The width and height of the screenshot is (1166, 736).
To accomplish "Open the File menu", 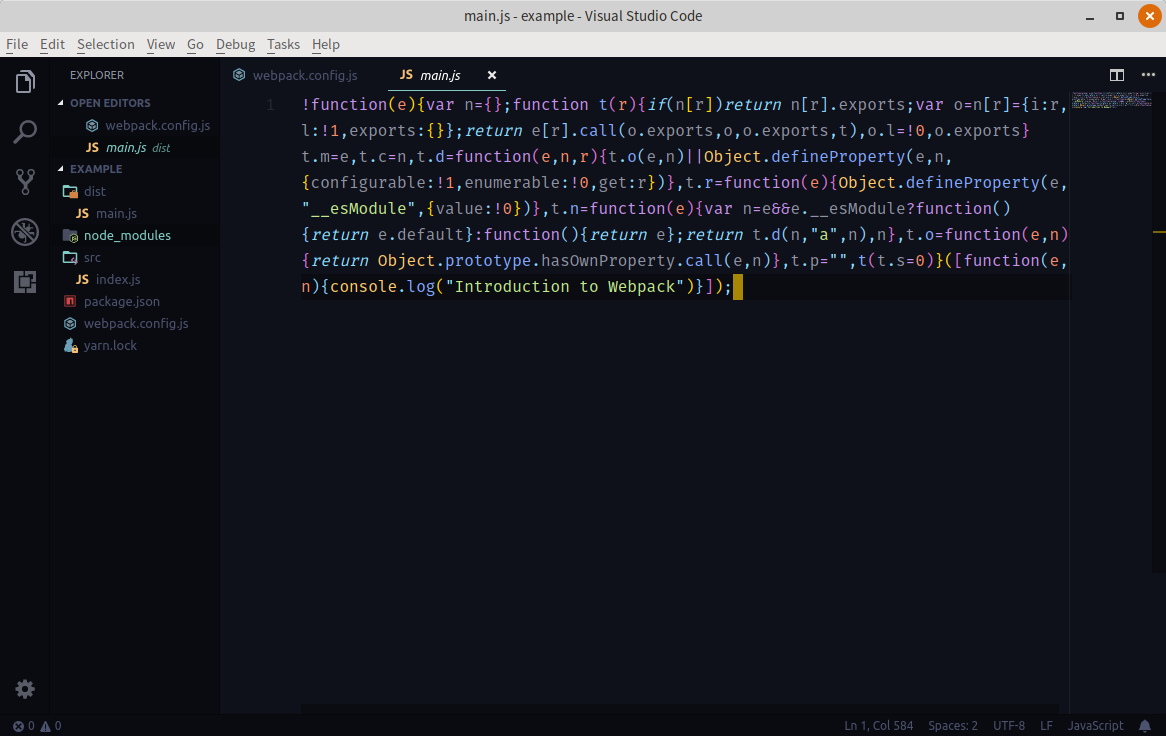I will click(x=17, y=44).
